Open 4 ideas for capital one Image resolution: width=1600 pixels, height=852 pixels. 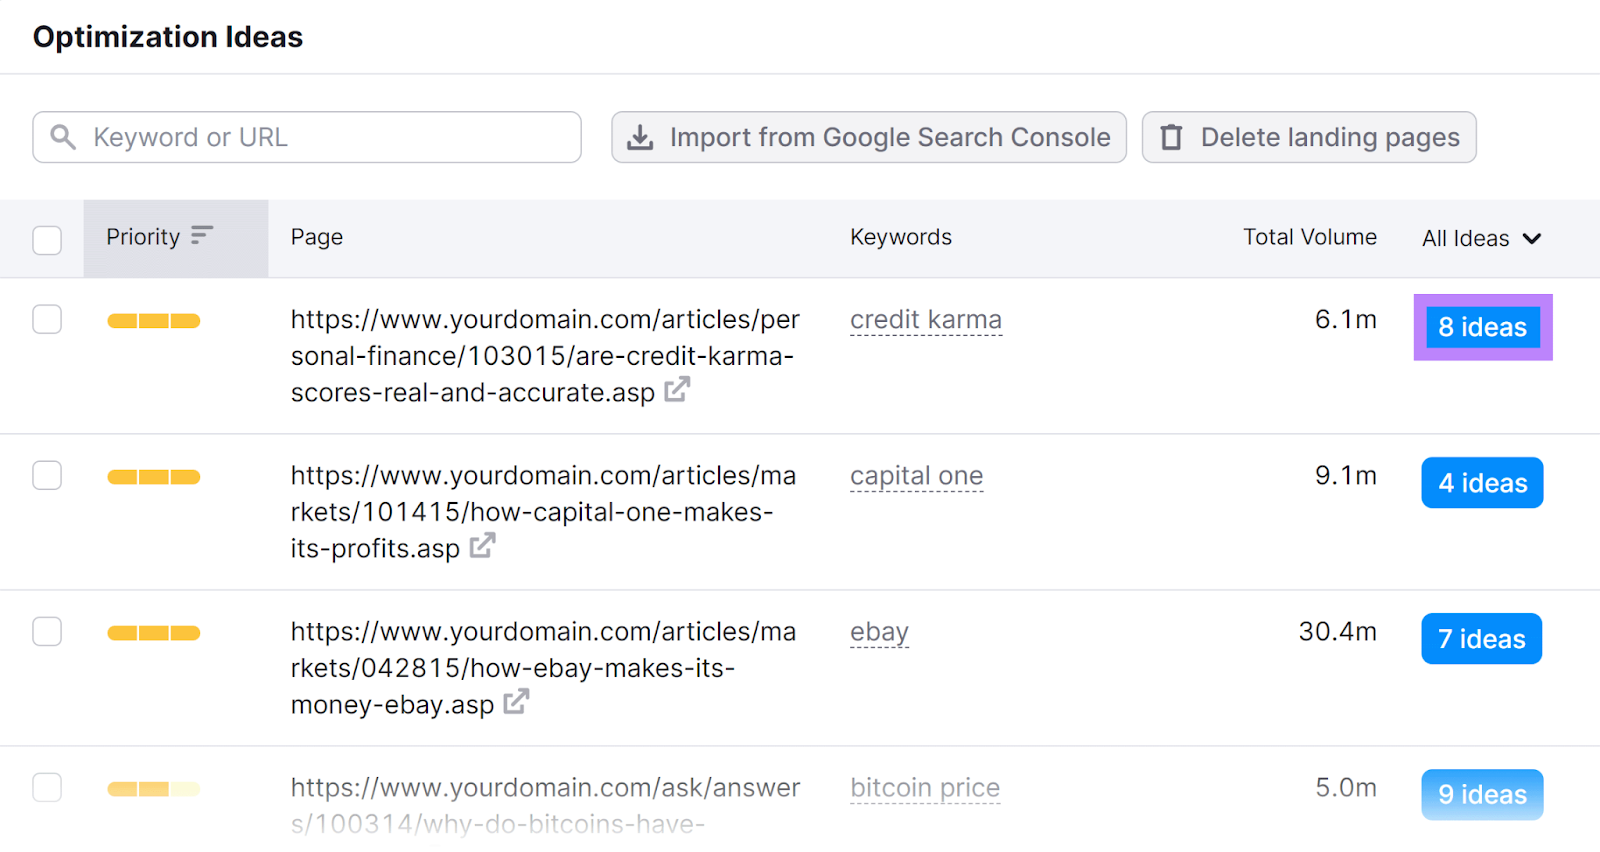pyautogui.click(x=1482, y=483)
